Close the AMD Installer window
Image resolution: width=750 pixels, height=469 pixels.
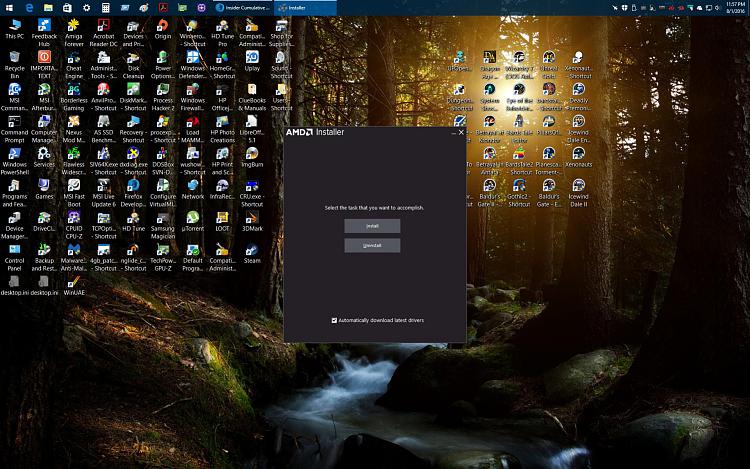(461, 132)
